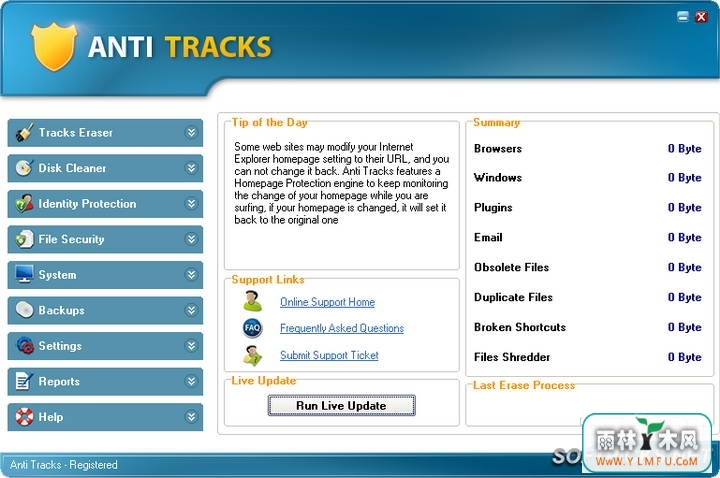The width and height of the screenshot is (720, 478).
Task: Expand the Settings section chevron
Action: [x=191, y=345]
